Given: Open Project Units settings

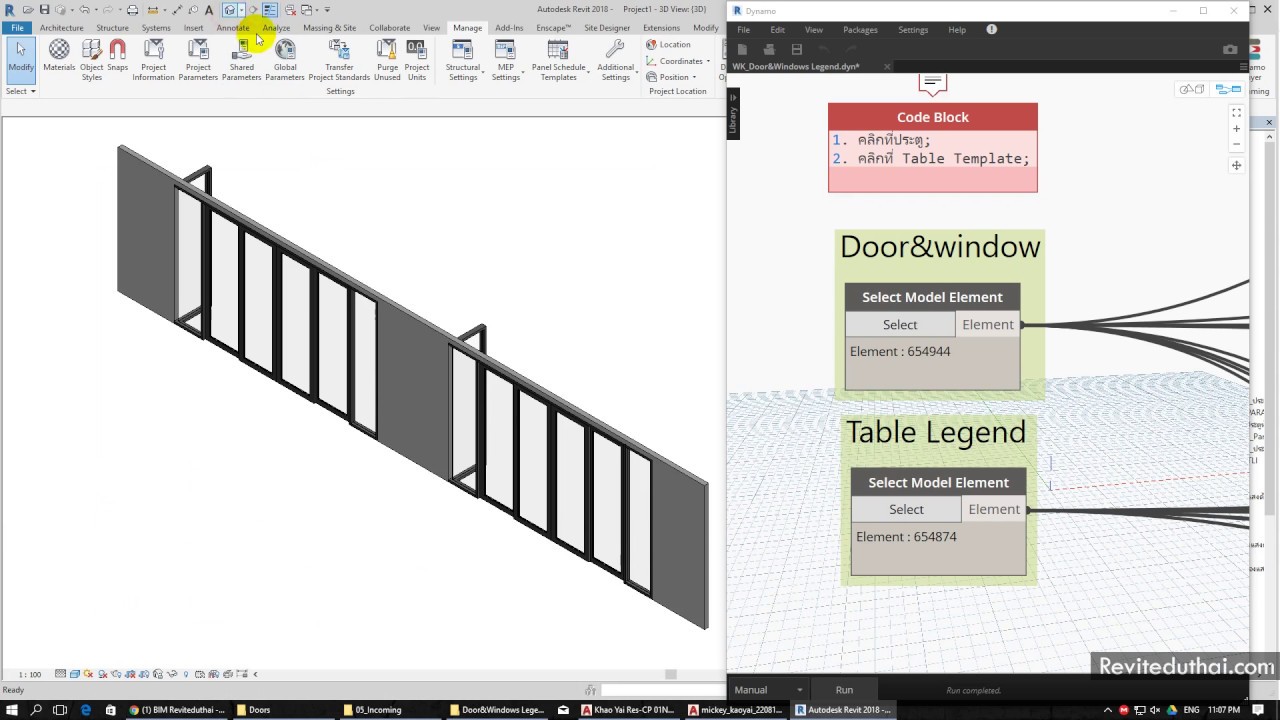Looking at the screenshot, I should click(x=417, y=60).
